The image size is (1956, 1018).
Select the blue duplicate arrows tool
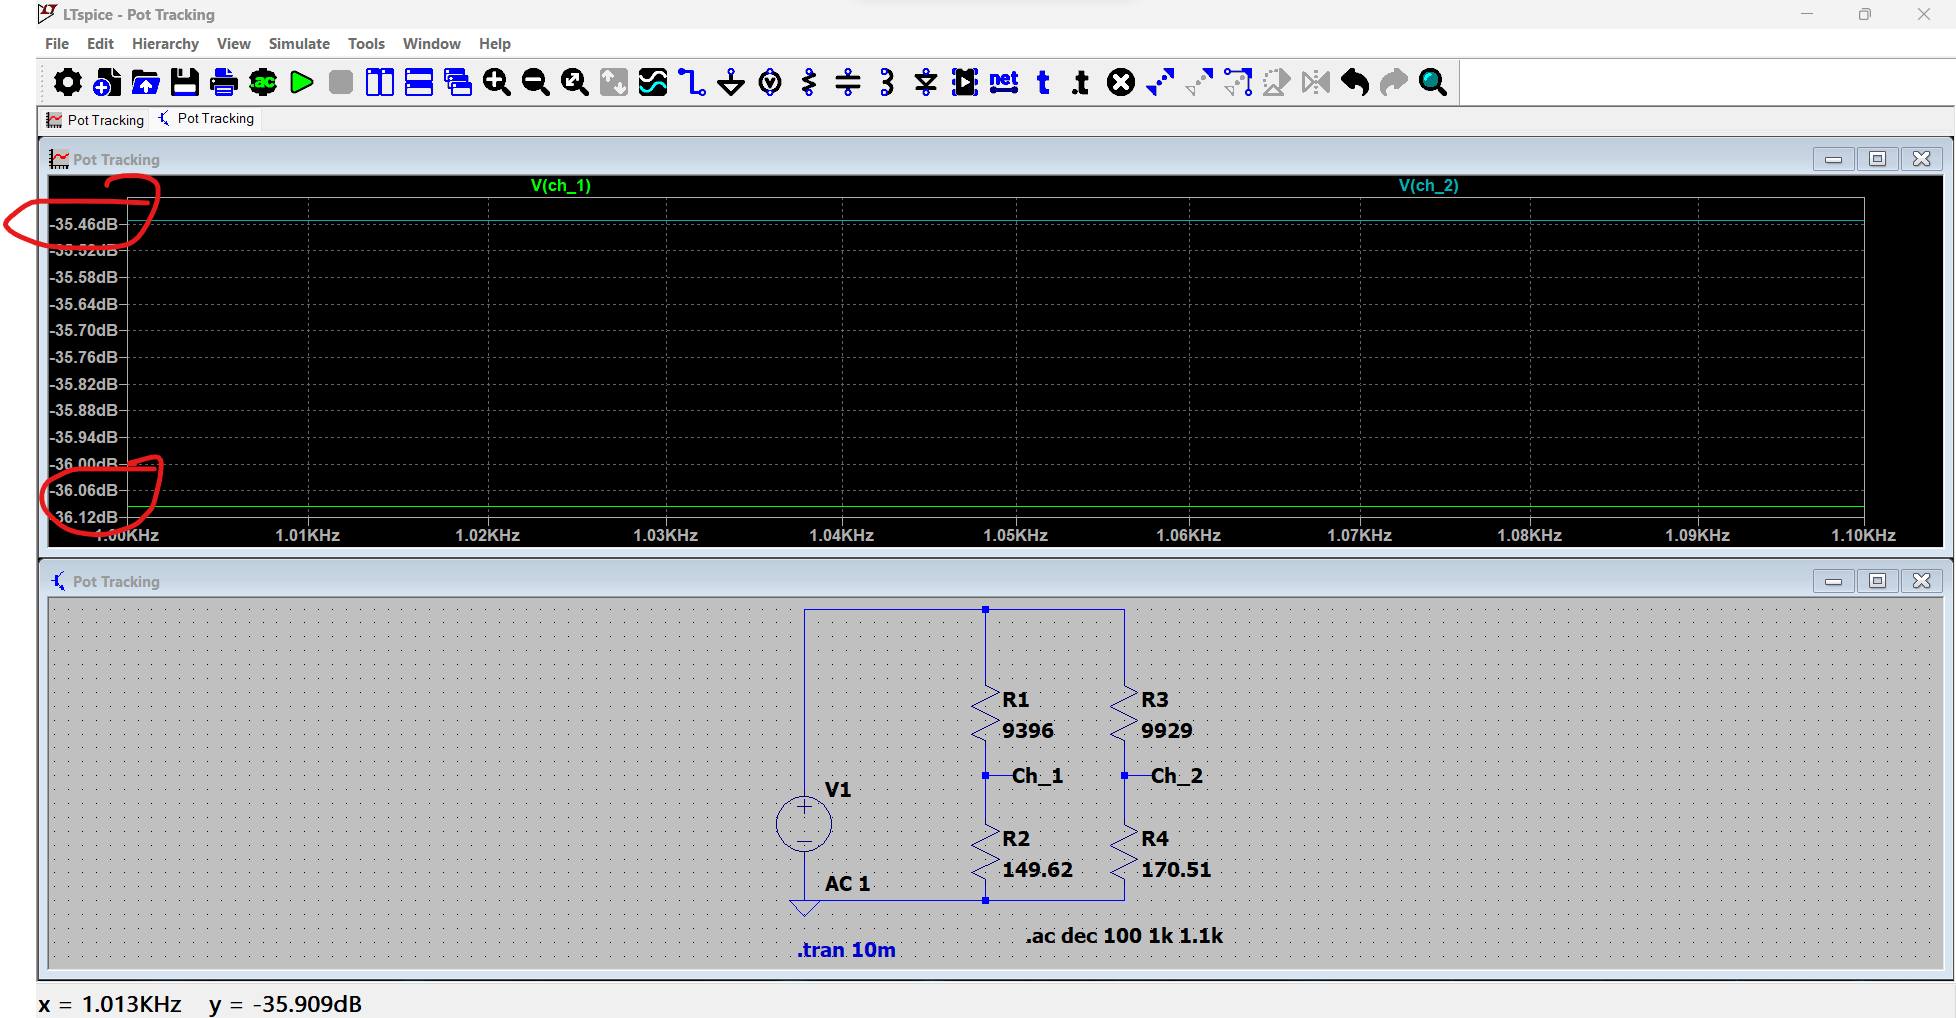tap(1160, 82)
